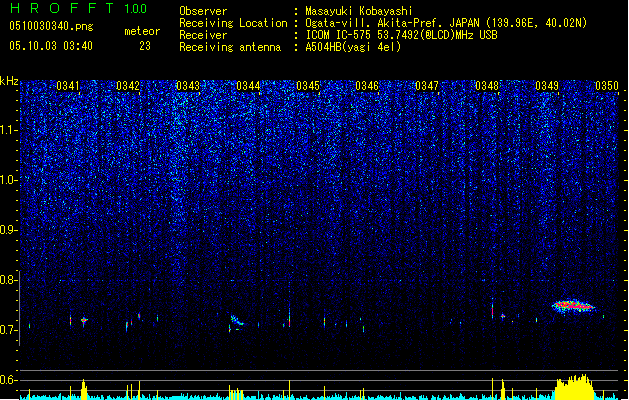Click the kHz axis unit label
This screenshot has height=400, width=629.
click(x=9, y=81)
